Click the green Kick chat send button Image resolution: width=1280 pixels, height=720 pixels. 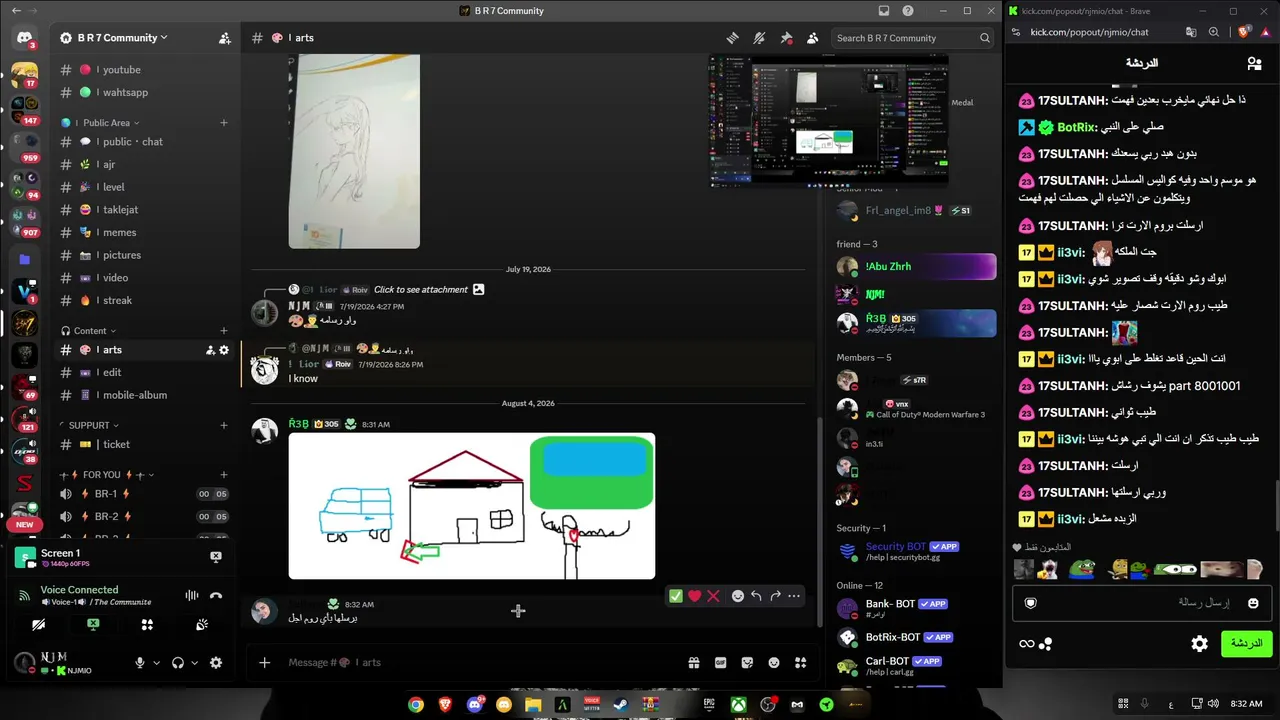(1246, 644)
